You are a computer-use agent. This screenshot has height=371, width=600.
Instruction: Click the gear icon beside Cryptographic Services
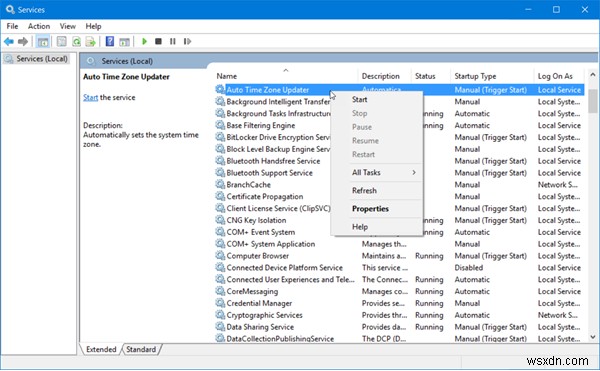coord(220,315)
